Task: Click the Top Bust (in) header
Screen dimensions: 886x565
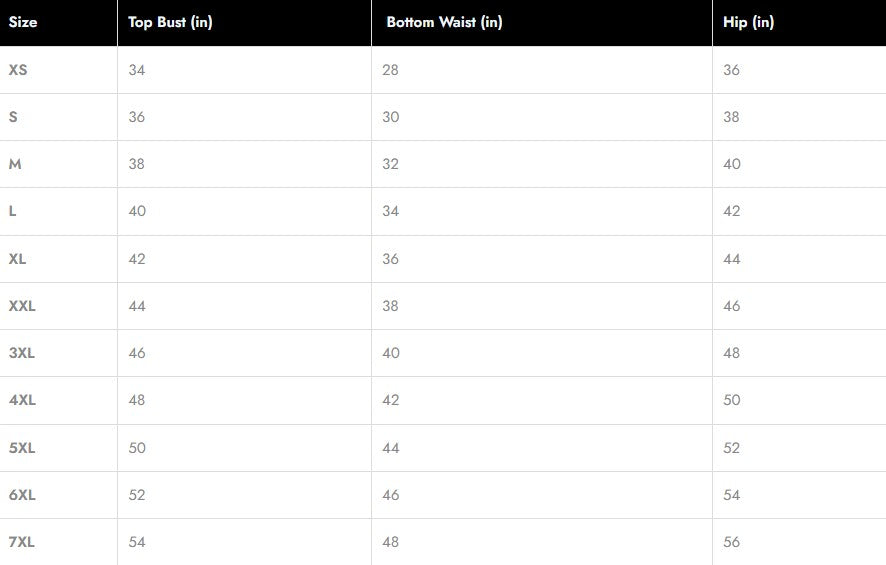Action: tap(170, 22)
